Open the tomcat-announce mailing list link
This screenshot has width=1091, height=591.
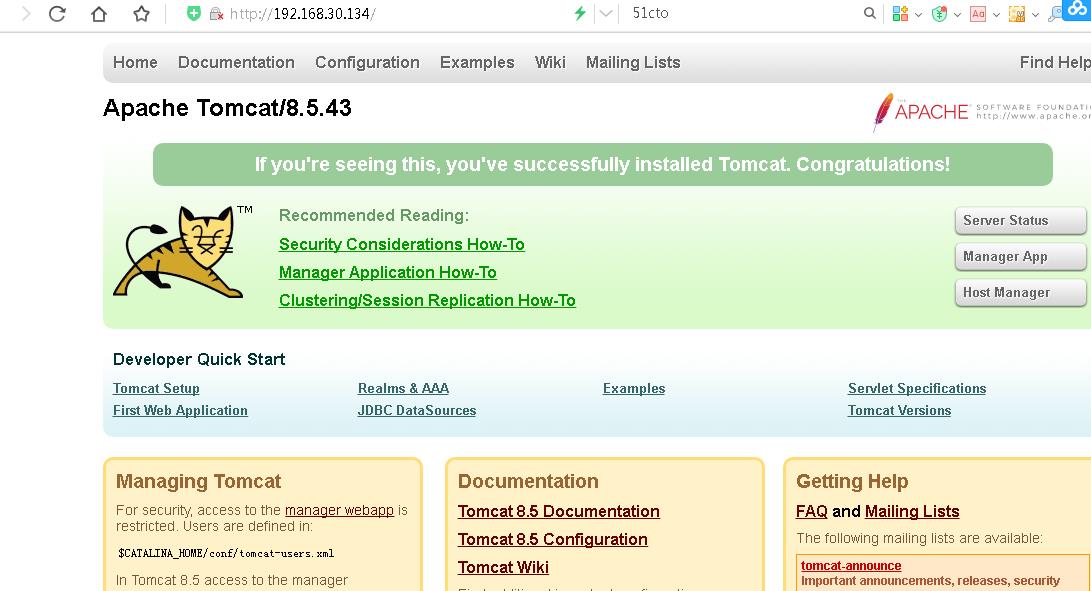coord(851,566)
